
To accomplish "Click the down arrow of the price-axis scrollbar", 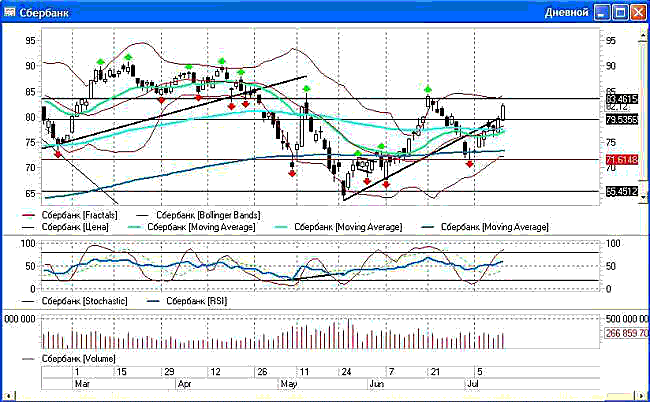I will pyautogui.click(x=643, y=197).
